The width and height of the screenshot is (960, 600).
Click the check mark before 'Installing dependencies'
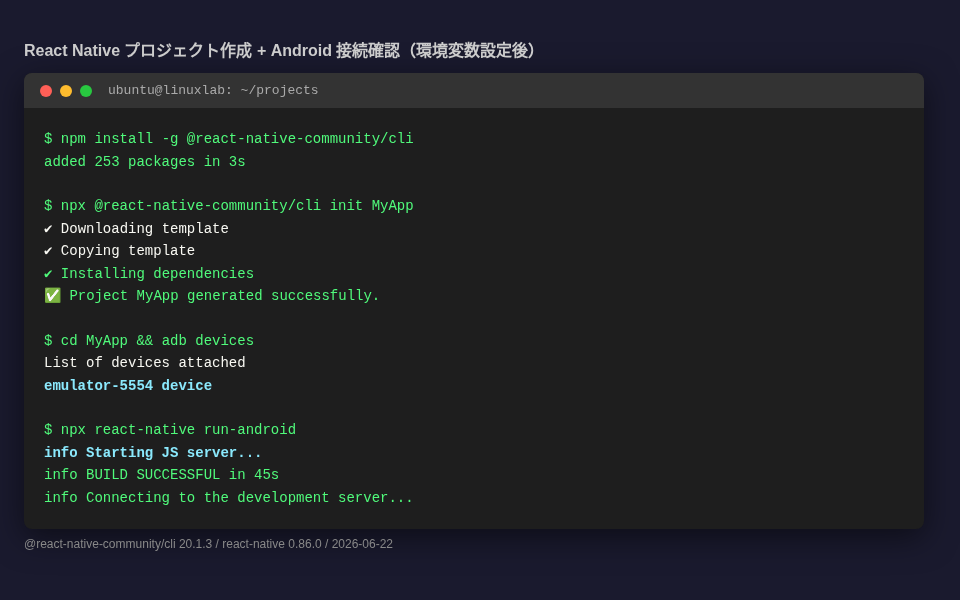point(48,273)
